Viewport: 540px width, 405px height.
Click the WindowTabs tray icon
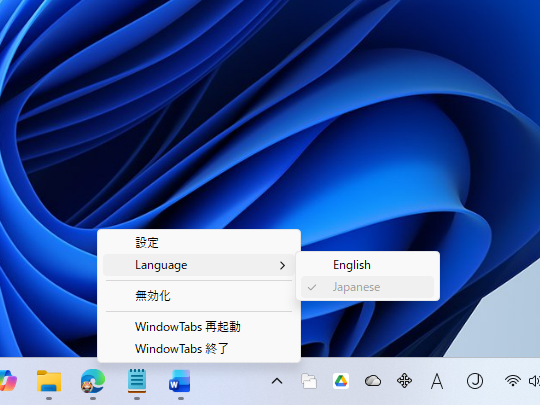[x=309, y=381]
